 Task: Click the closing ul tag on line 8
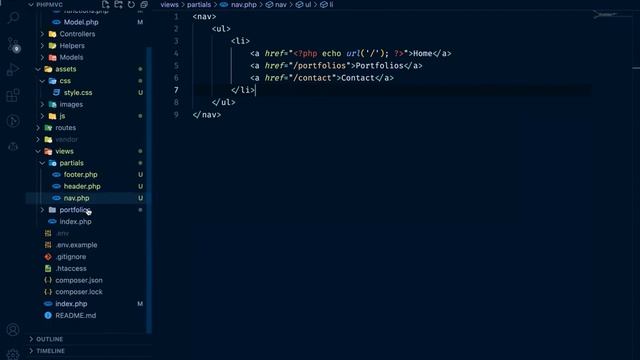224,102
